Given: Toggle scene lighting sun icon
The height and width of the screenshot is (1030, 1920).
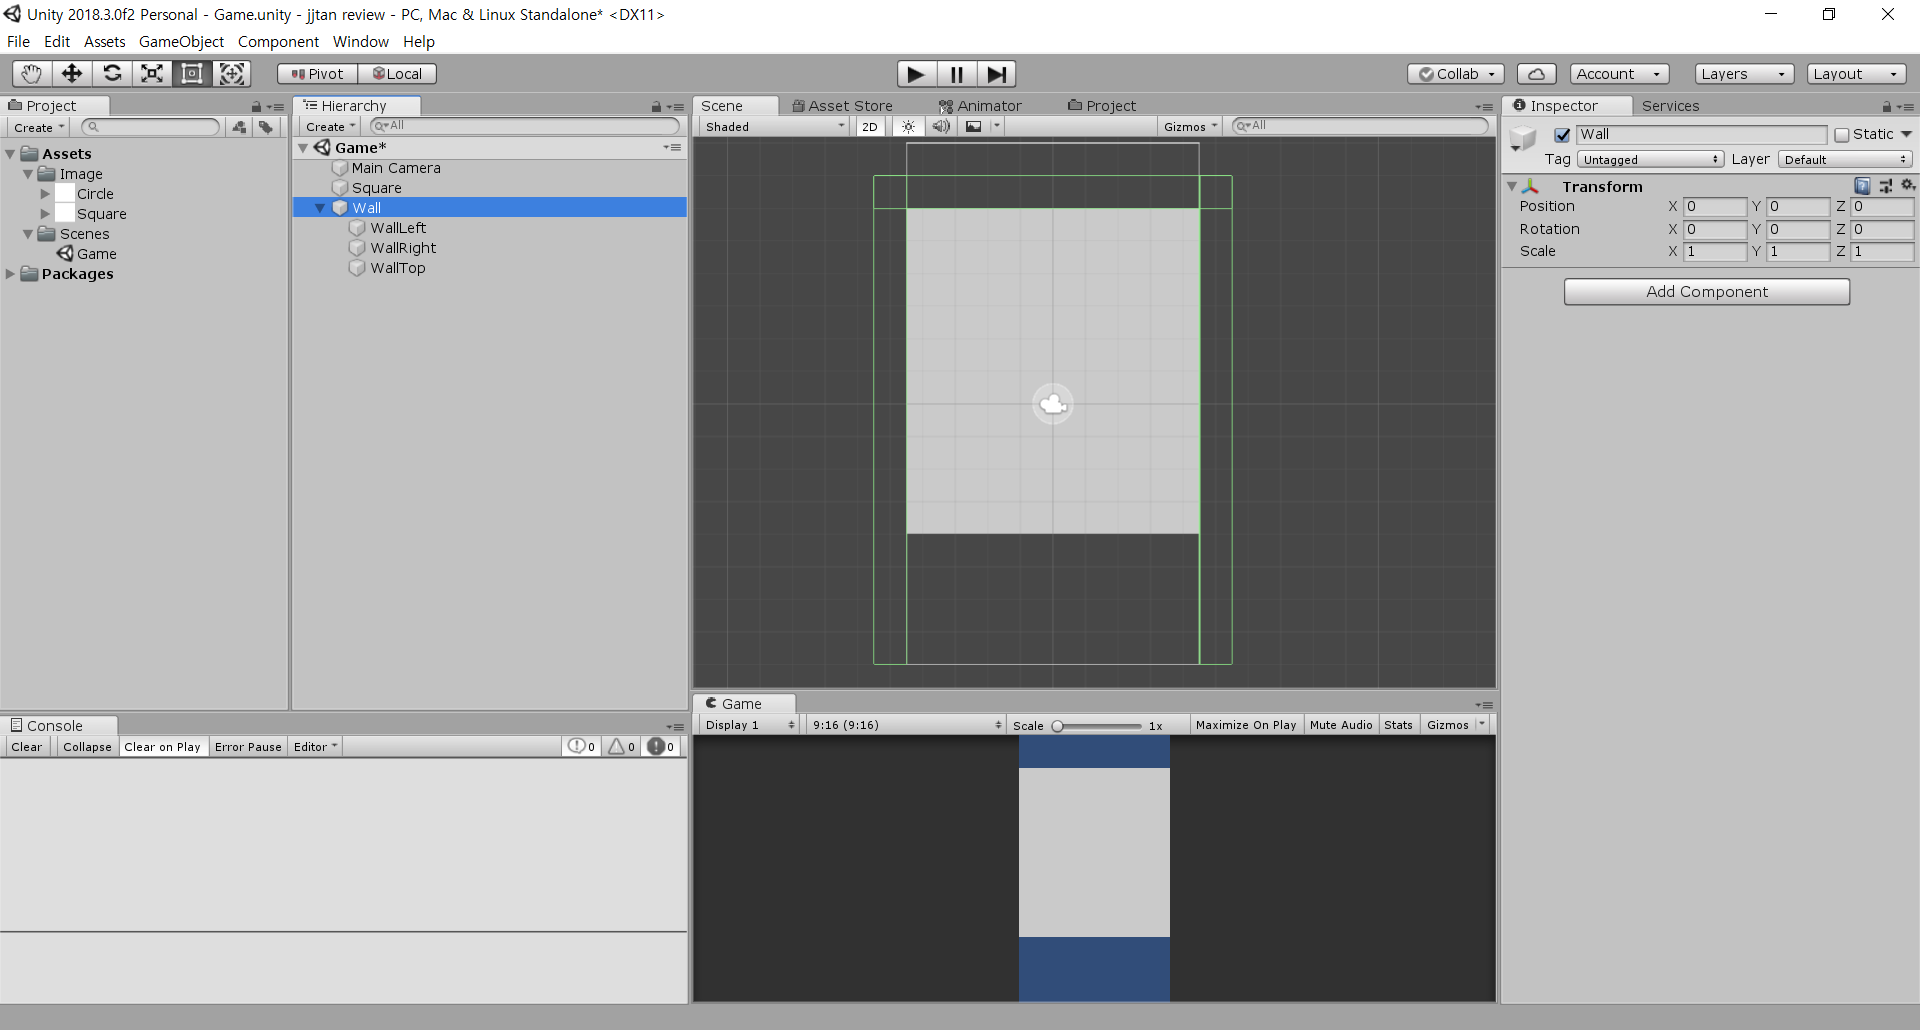Looking at the screenshot, I should 908,126.
